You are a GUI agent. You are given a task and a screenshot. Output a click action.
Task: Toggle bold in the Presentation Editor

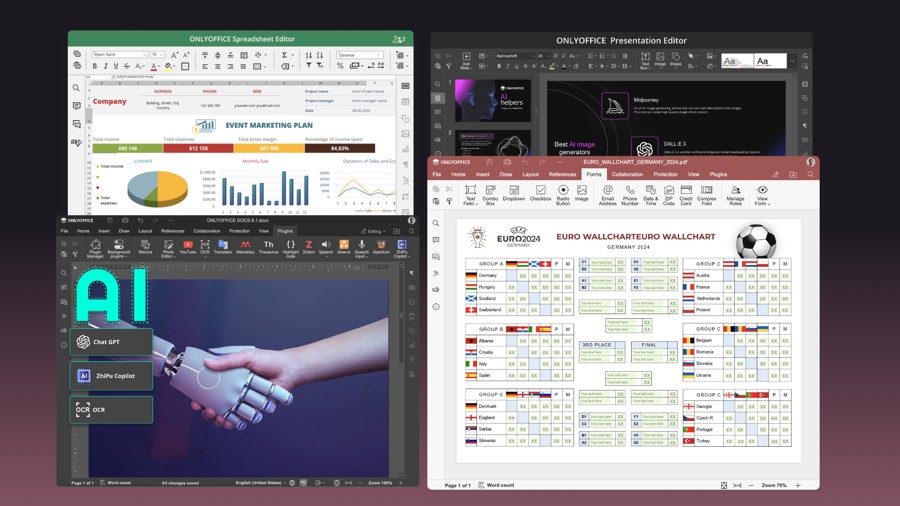pos(499,67)
